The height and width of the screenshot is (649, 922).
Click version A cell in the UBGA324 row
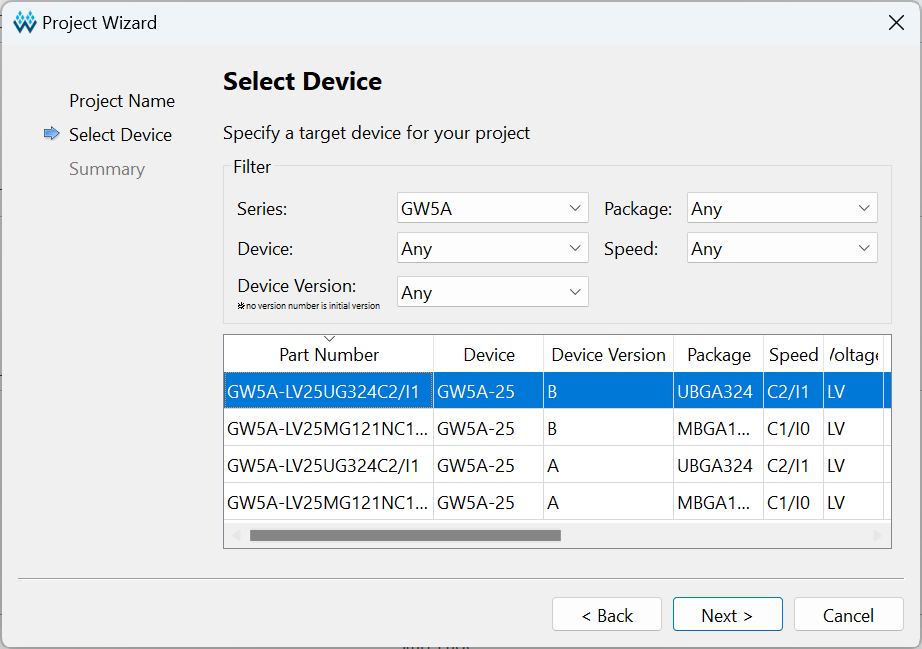pos(609,466)
